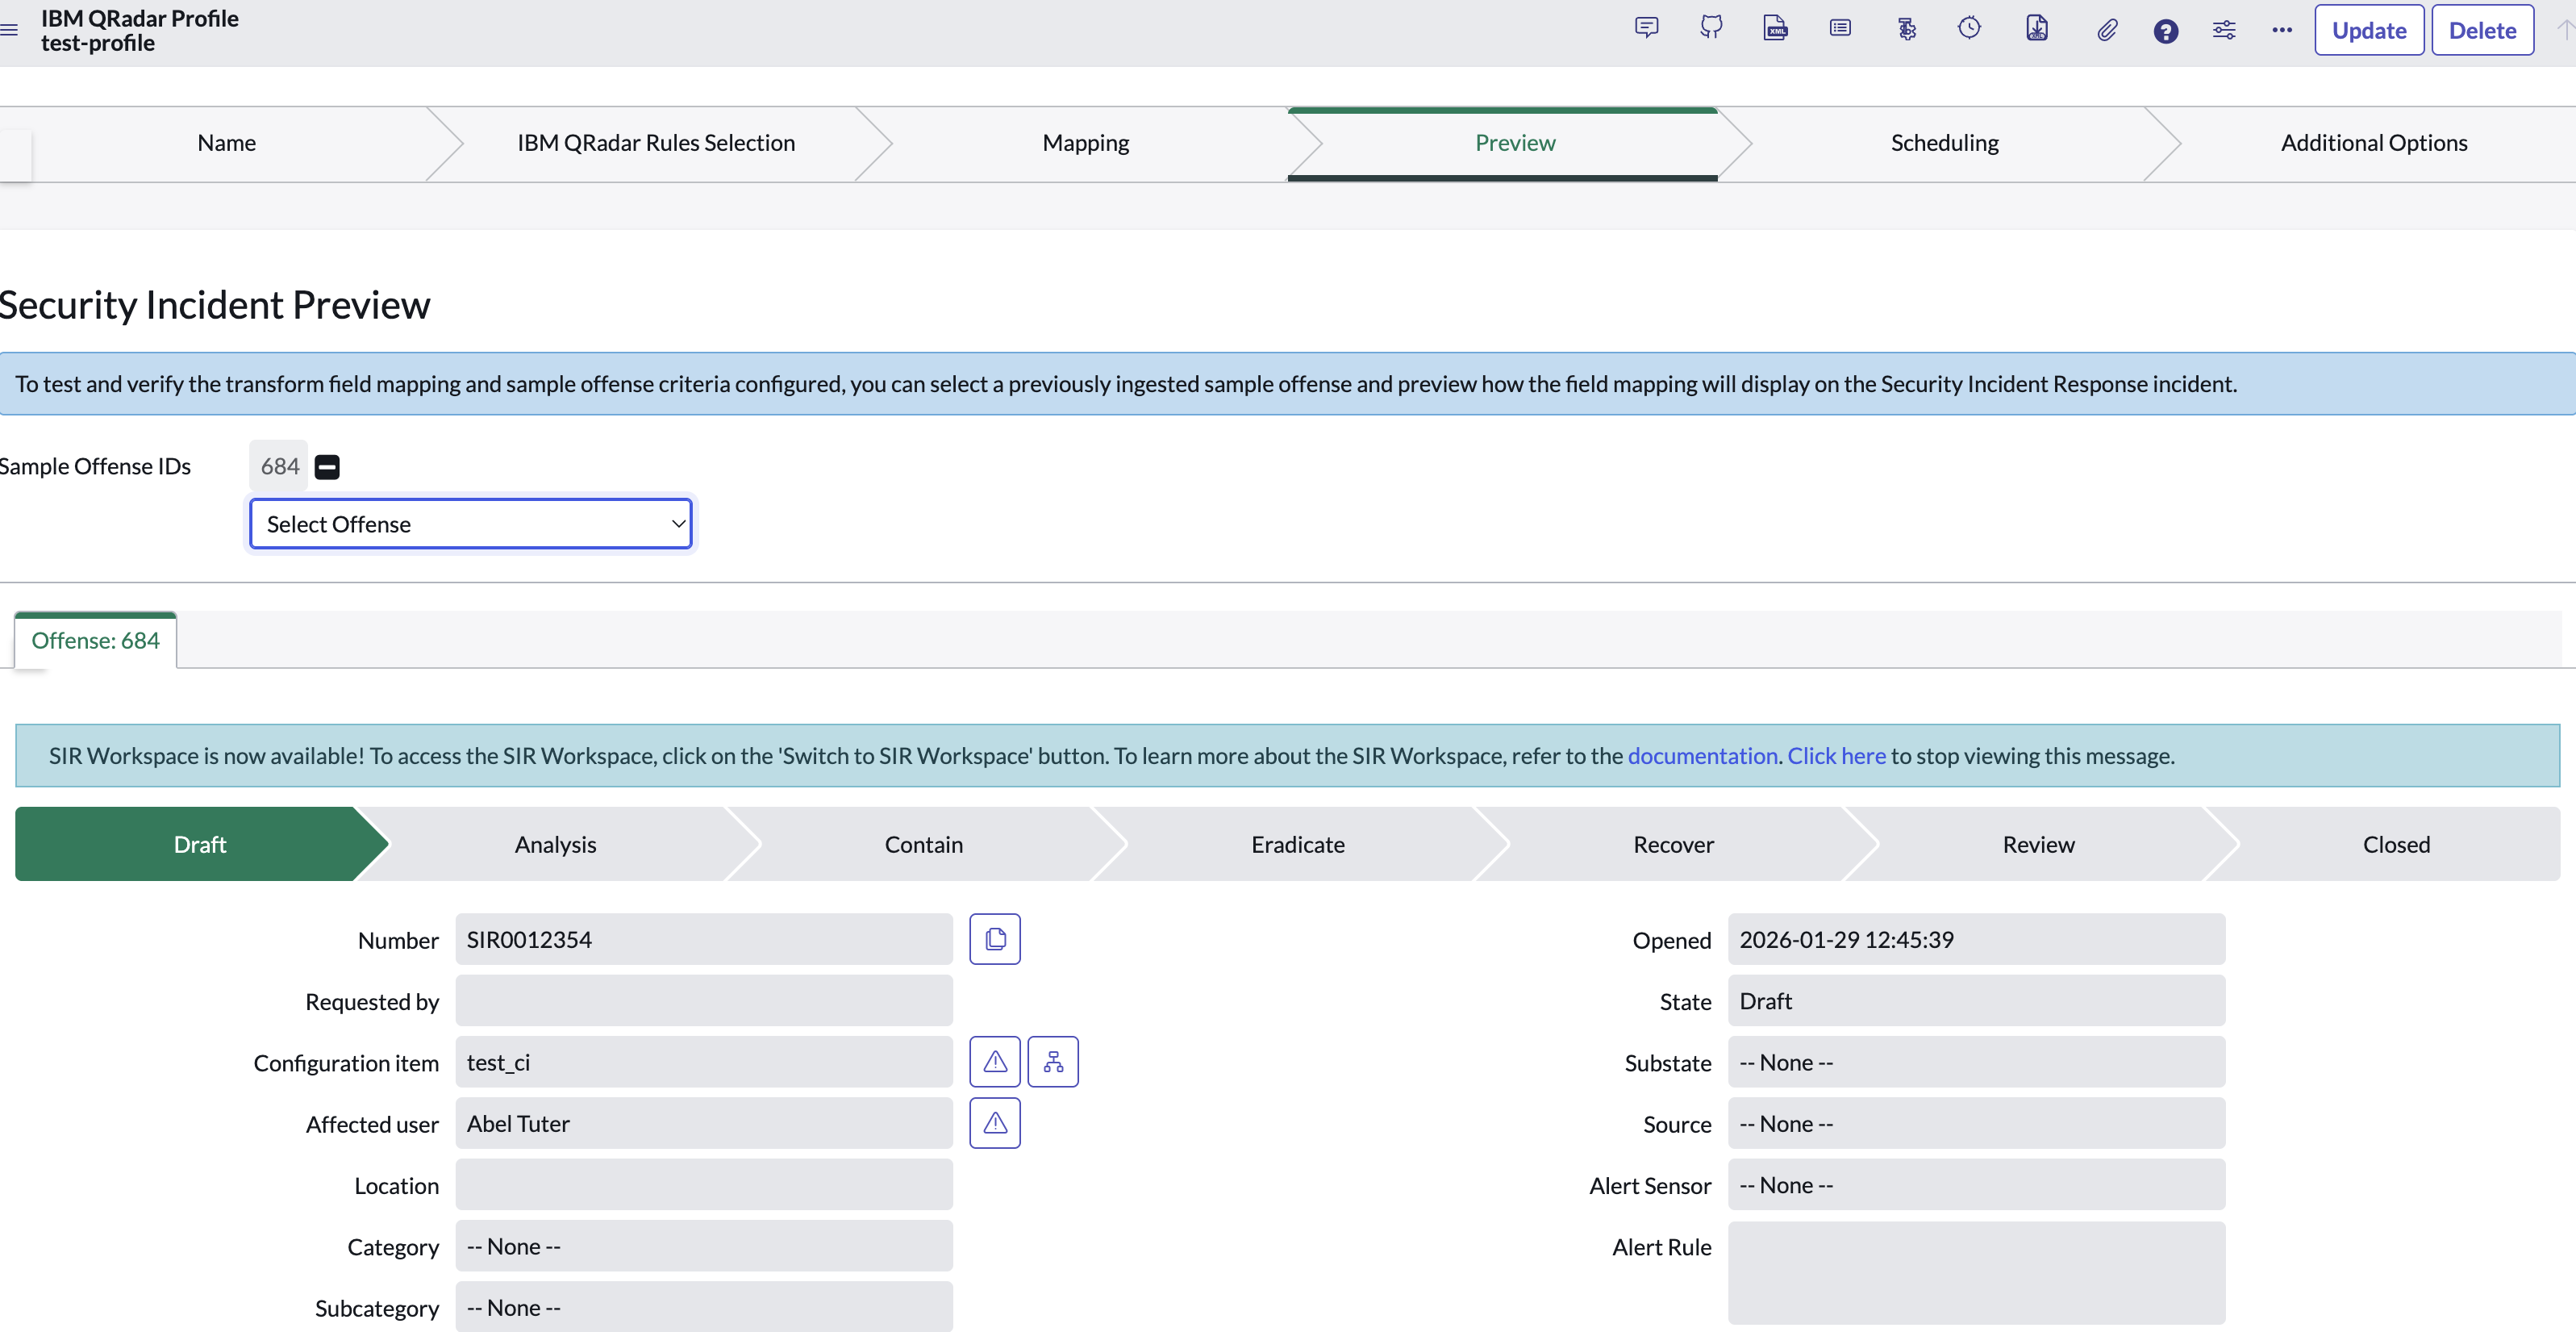Select the Analysis stage in process flow

point(556,844)
